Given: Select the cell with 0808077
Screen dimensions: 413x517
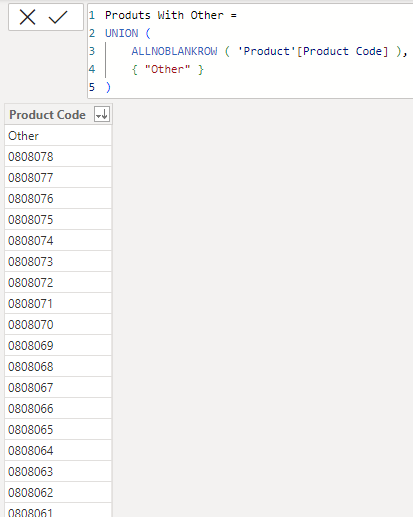Looking at the screenshot, I should coord(58,178).
